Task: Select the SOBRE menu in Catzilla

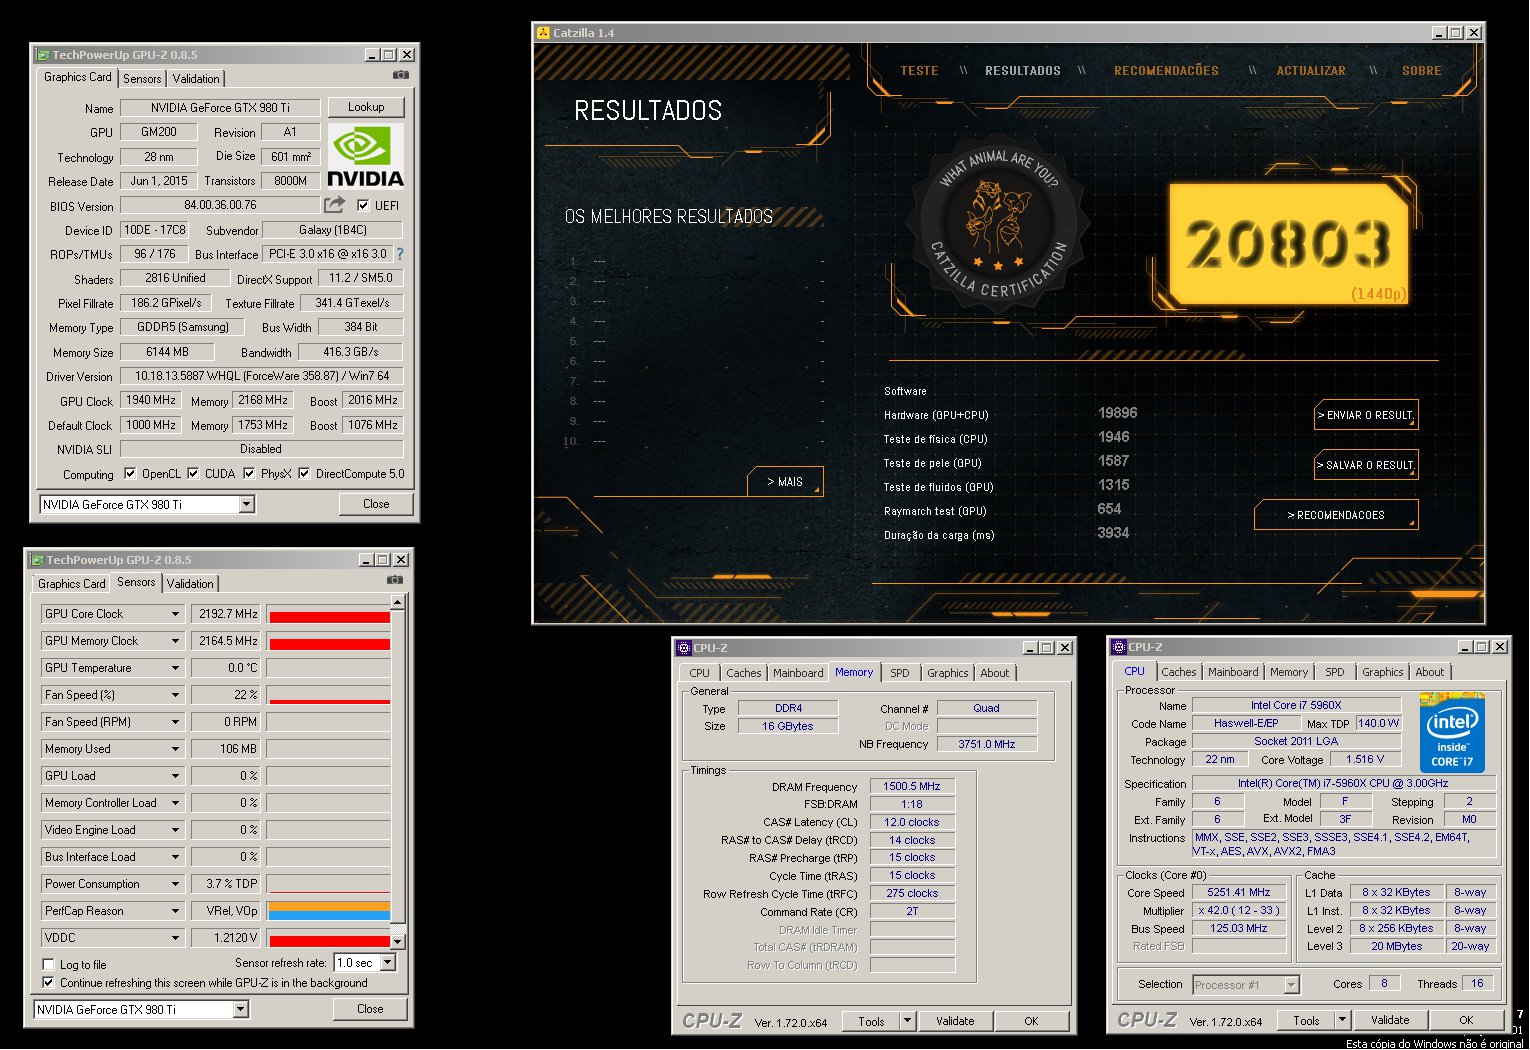Action: (1421, 71)
